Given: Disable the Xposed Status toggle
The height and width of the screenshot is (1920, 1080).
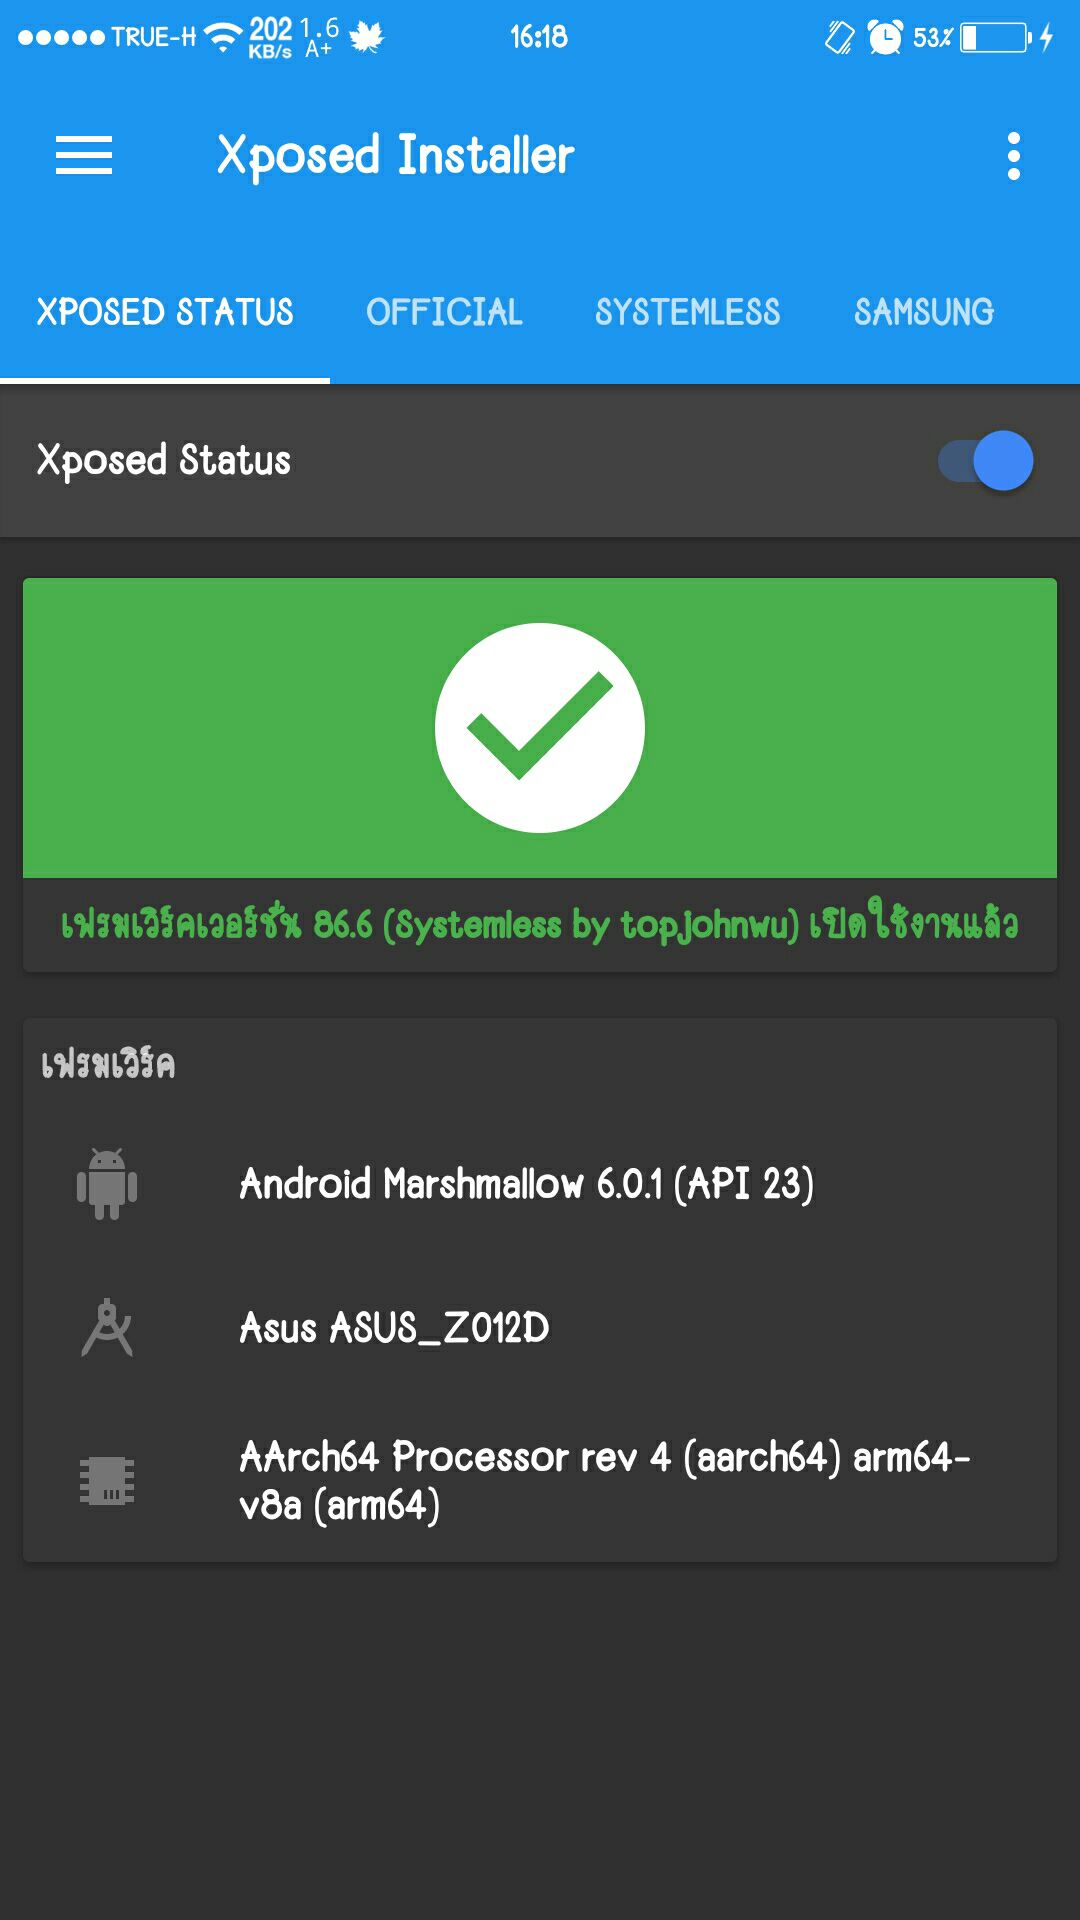Looking at the screenshot, I should (985, 460).
